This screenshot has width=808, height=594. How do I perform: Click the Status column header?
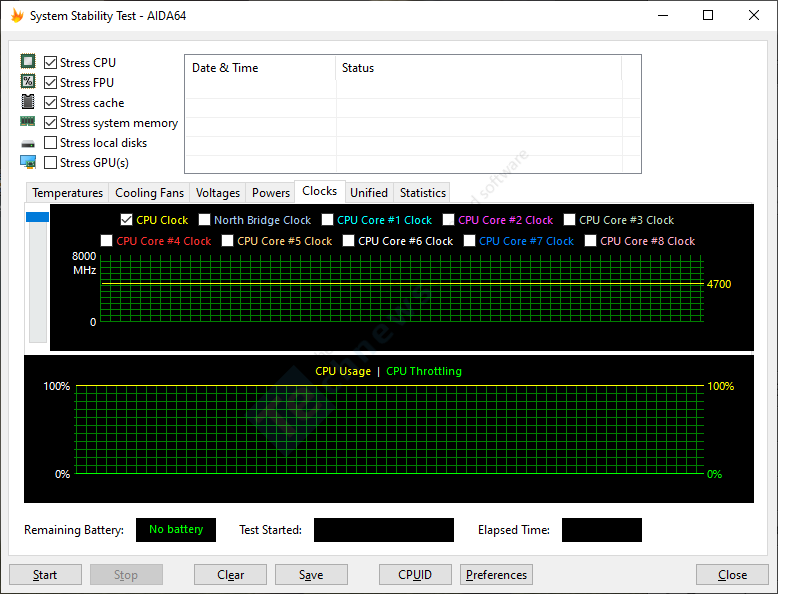point(479,67)
